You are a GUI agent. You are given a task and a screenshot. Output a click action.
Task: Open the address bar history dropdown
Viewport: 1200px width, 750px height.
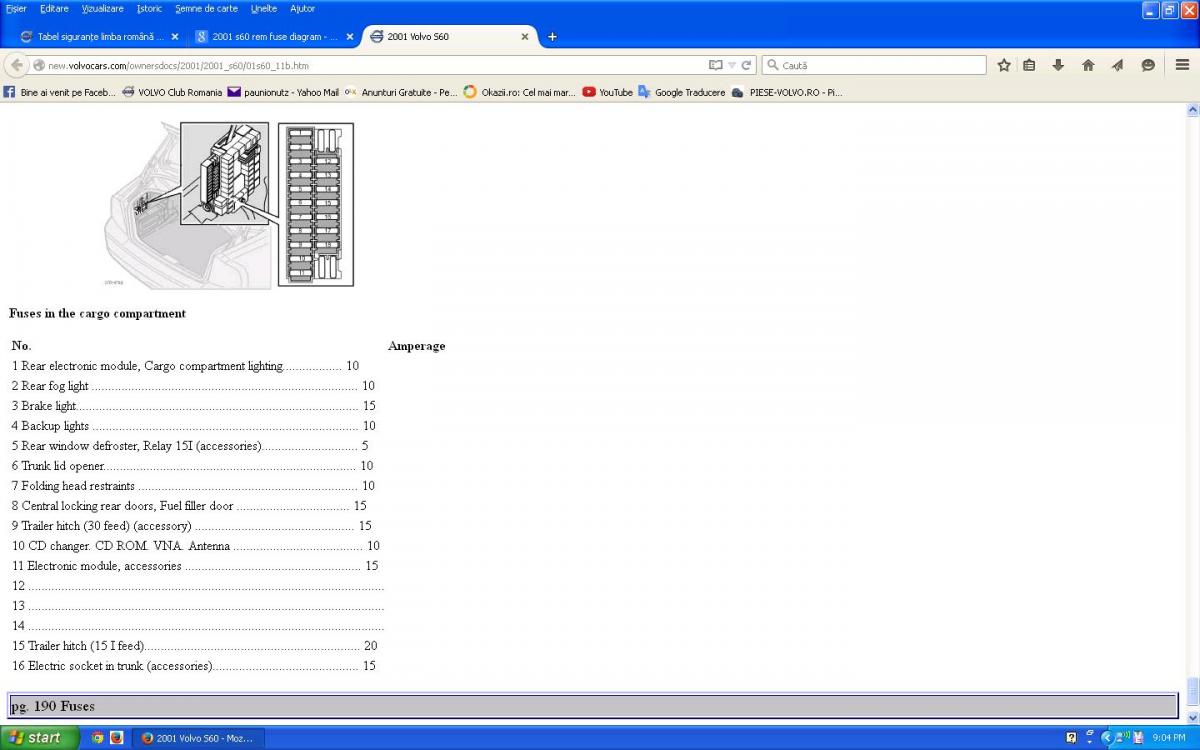point(732,65)
